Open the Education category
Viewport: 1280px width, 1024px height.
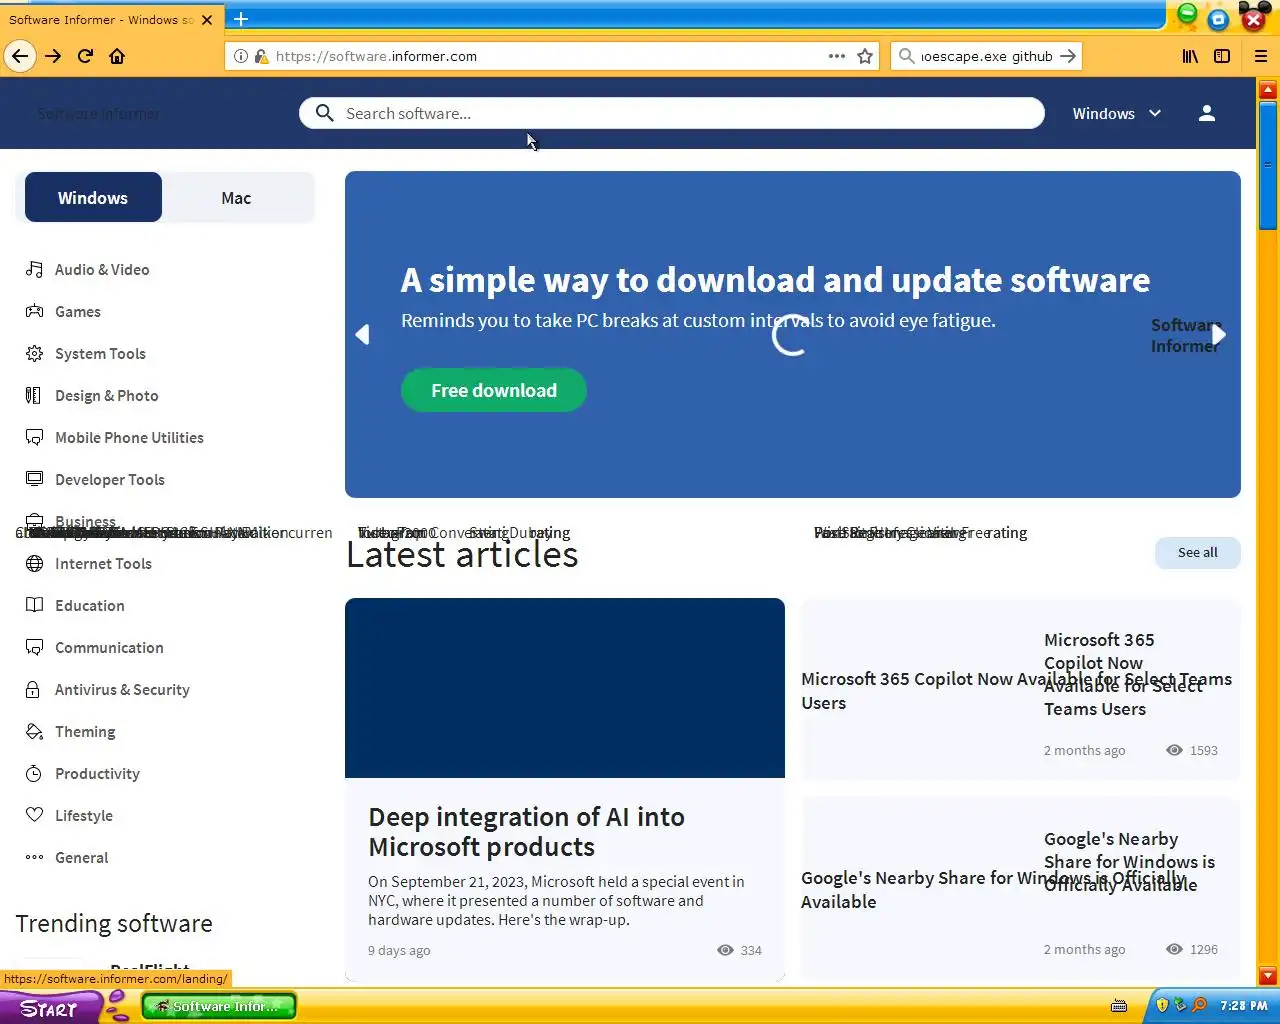(75, 606)
